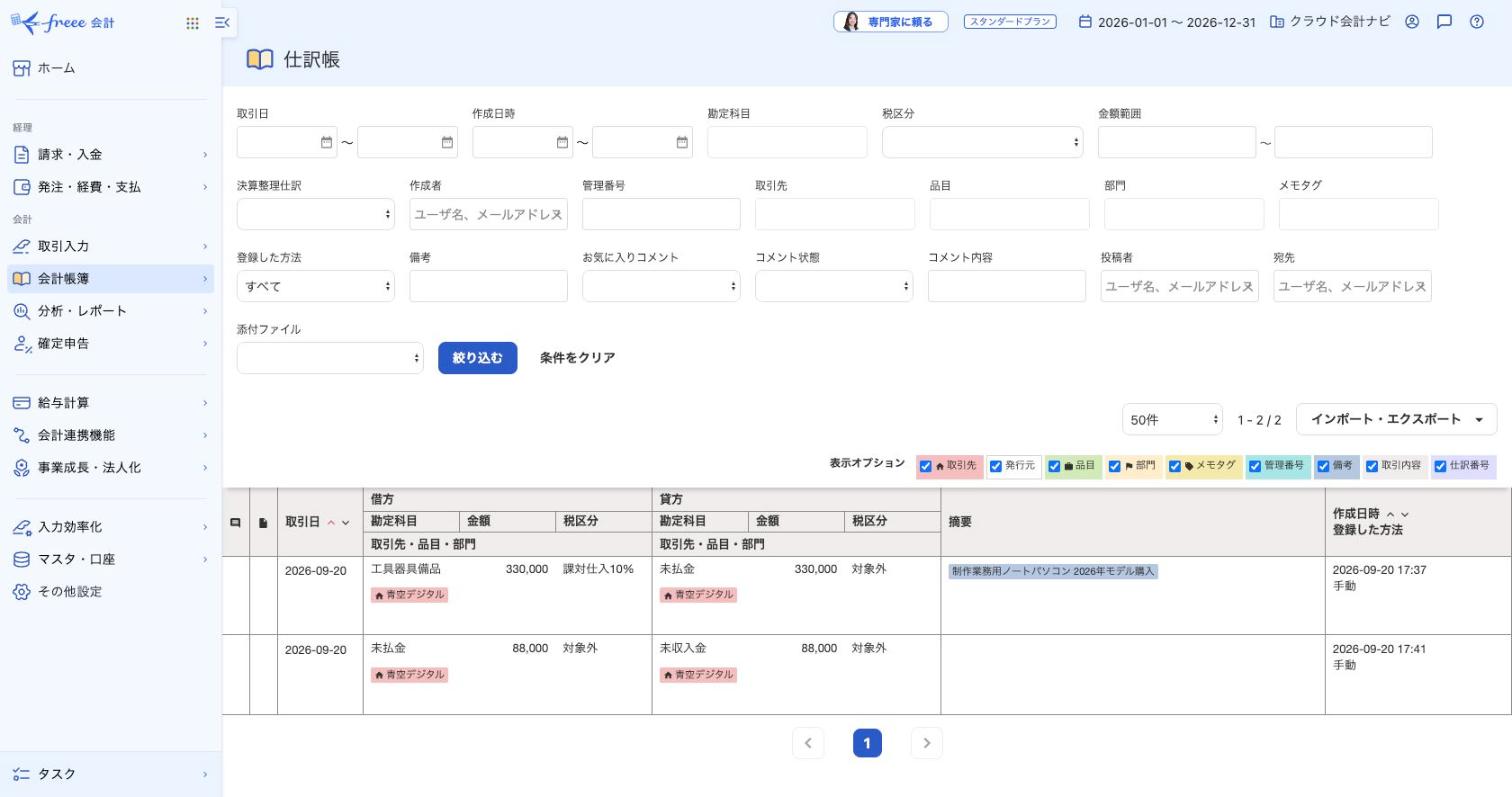Open 分析・レポート menu
Screen dimensions: 1512x797
[x=110, y=311]
